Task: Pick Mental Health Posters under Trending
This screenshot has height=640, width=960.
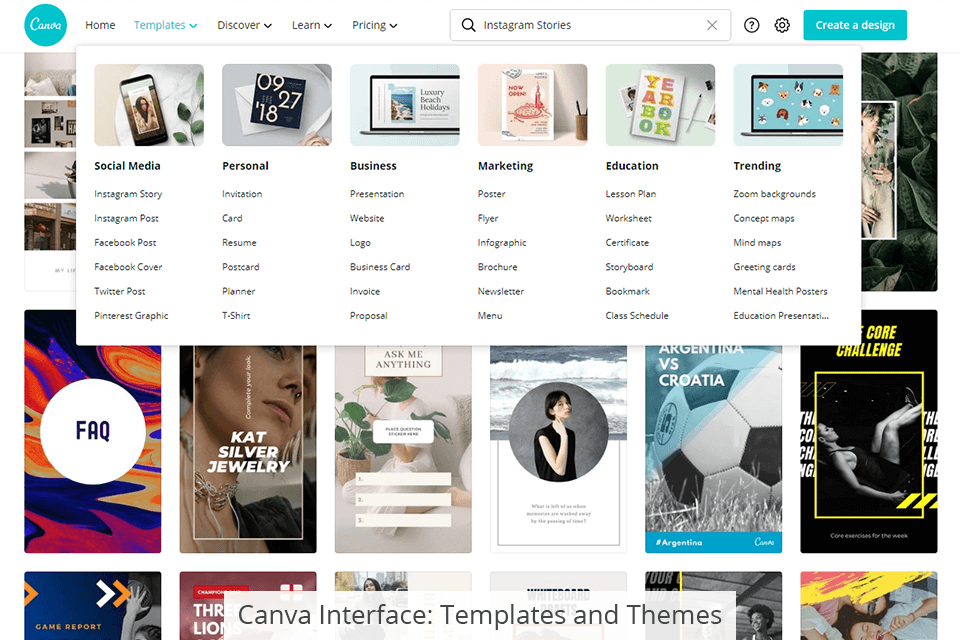Action: click(780, 292)
